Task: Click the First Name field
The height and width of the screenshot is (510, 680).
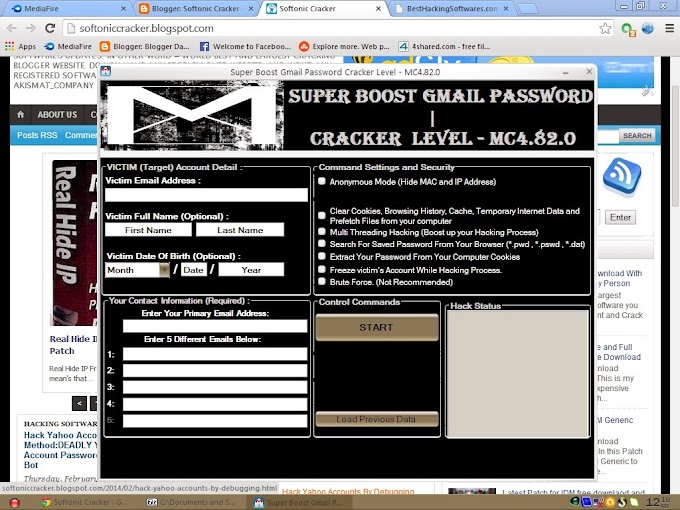Action: click(148, 230)
